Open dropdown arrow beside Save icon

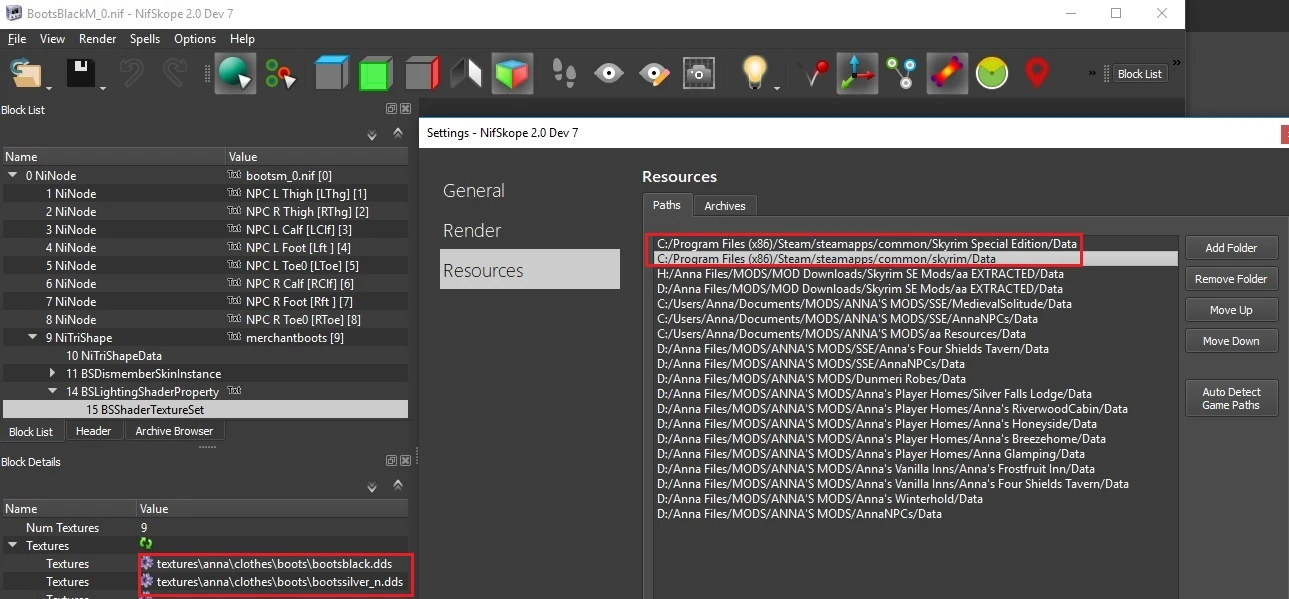point(102,89)
